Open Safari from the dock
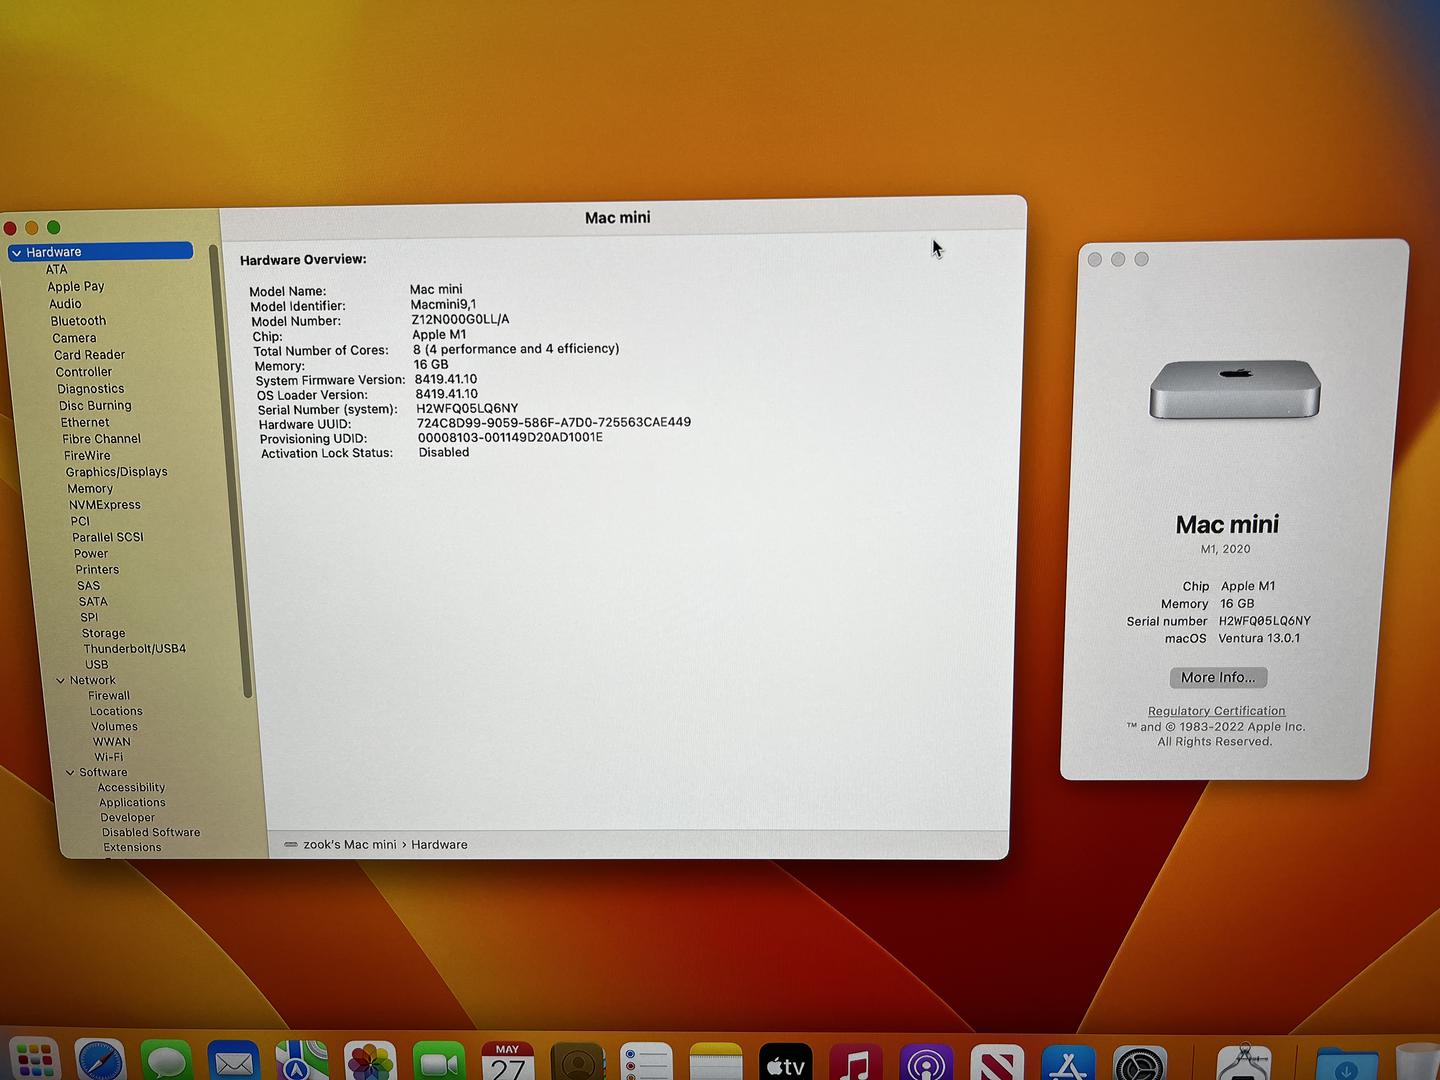Image resolution: width=1440 pixels, height=1080 pixels. [100, 1062]
